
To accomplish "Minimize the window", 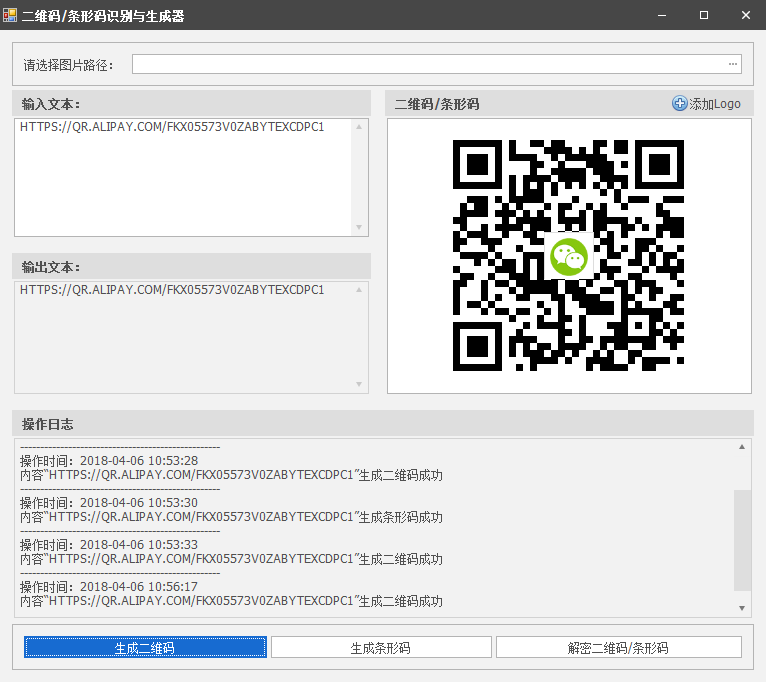I will point(662,15).
